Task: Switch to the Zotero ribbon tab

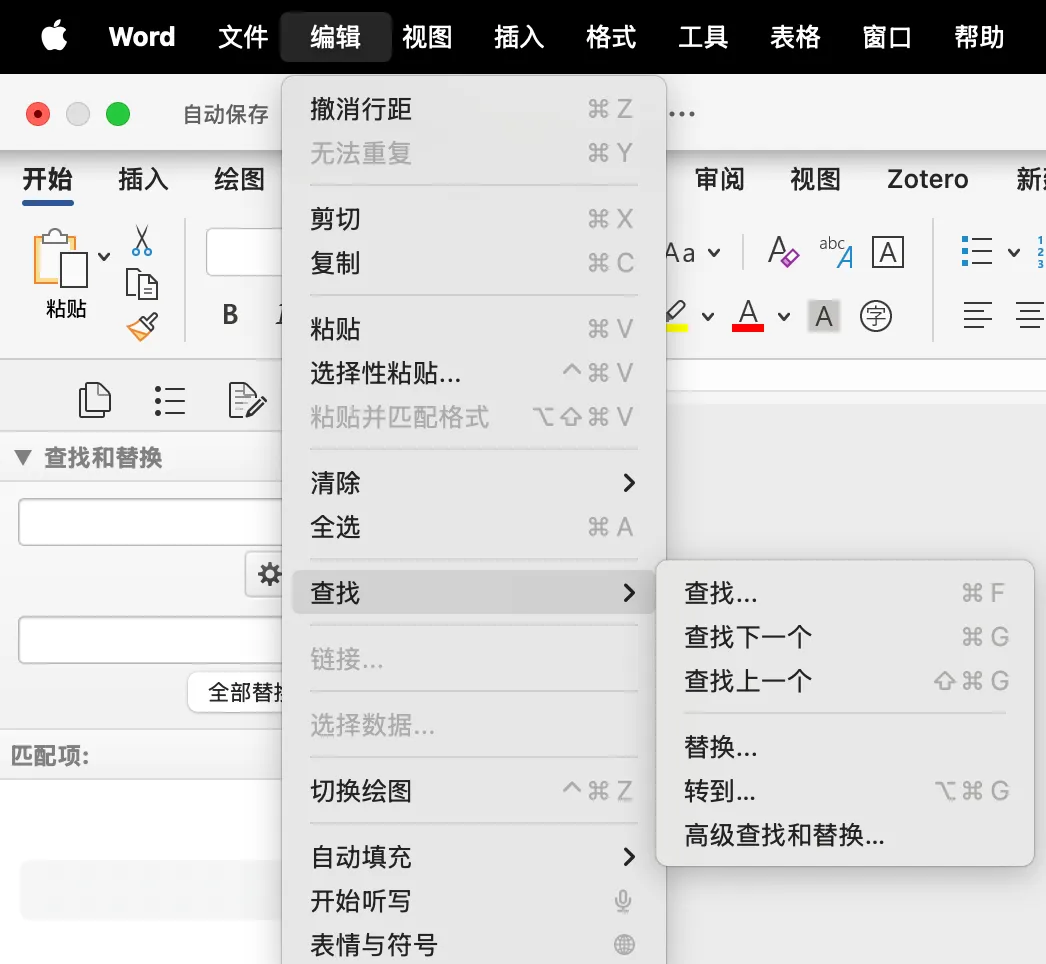Action: [x=927, y=179]
